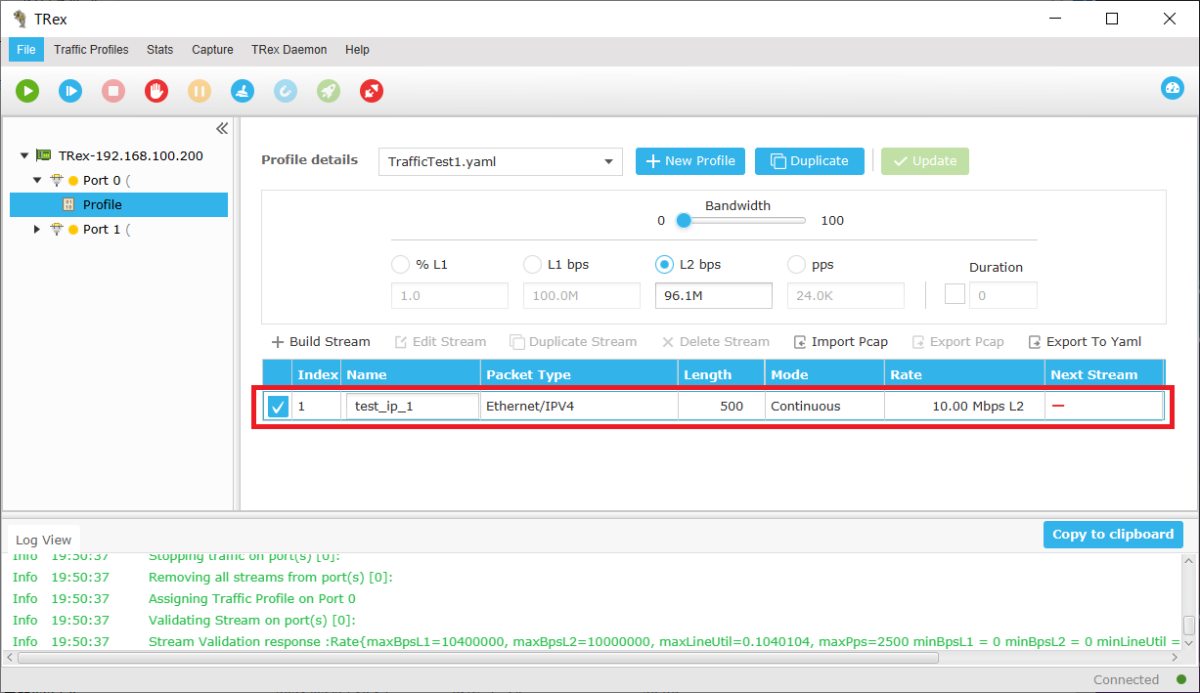Click the red hand stop-all icon

[156, 91]
